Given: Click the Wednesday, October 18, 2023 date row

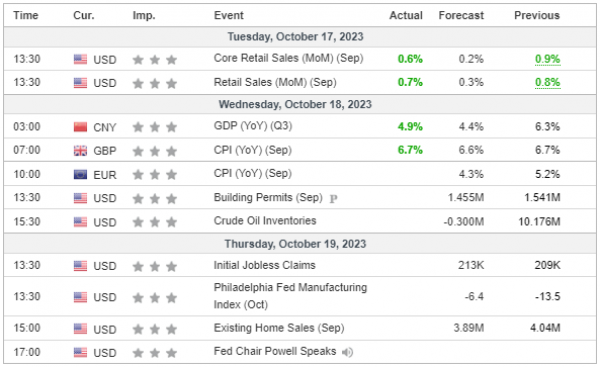Looking at the screenshot, I should 300,104.
